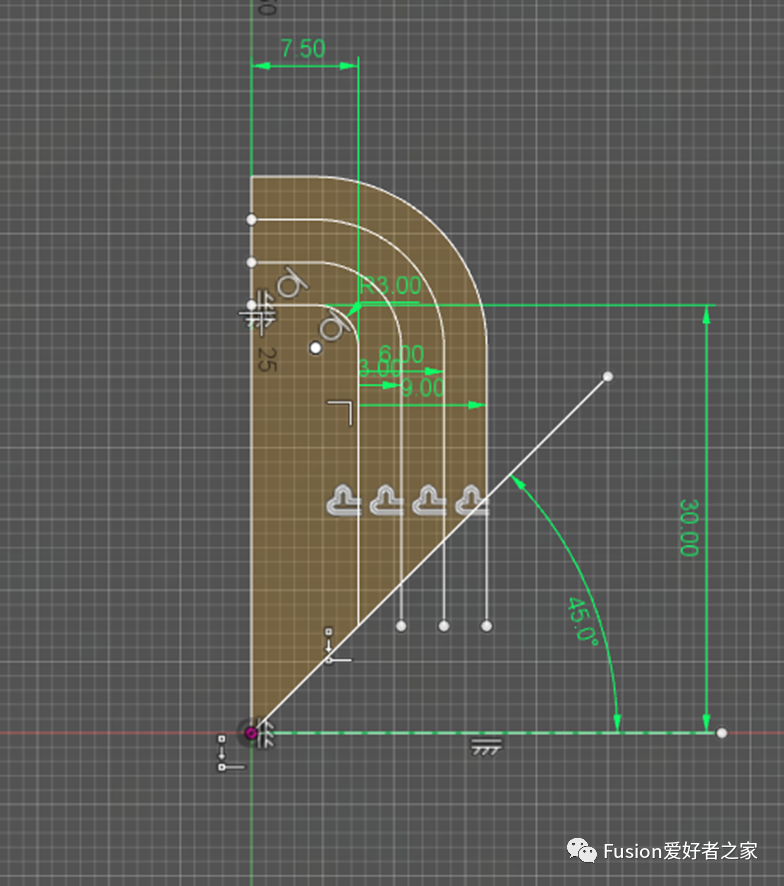The height and width of the screenshot is (886, 784).
Task: Click the 30.00 vertical dimension
Action: coord(688,527)
